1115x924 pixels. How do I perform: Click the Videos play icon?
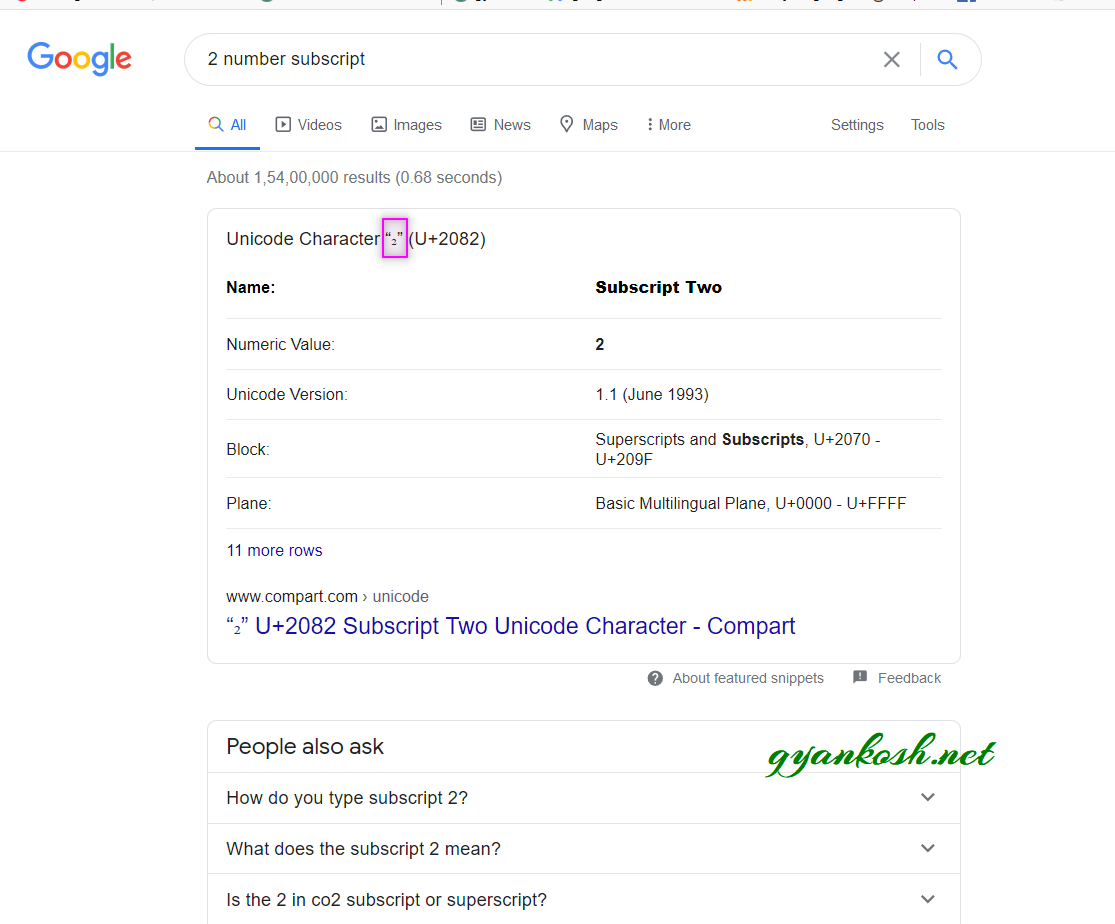pos(283,124)
